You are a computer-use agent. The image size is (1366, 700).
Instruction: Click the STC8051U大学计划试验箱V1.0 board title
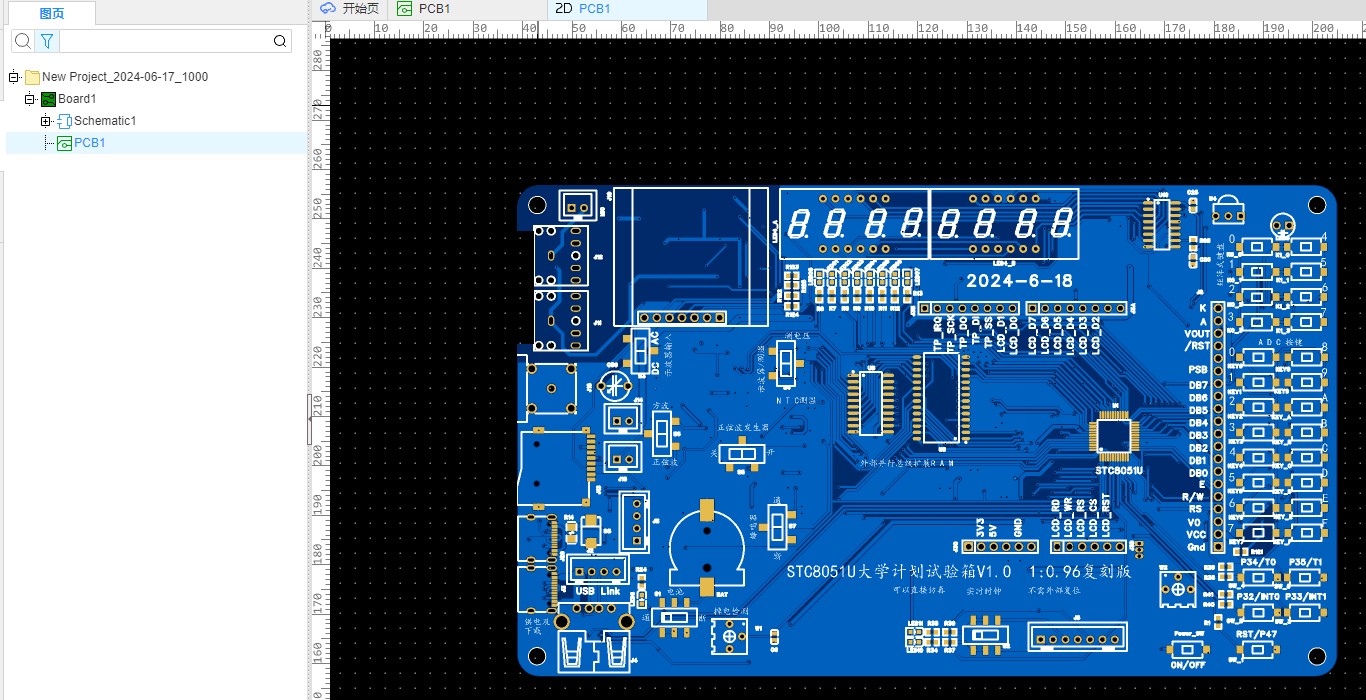(898, 572)
